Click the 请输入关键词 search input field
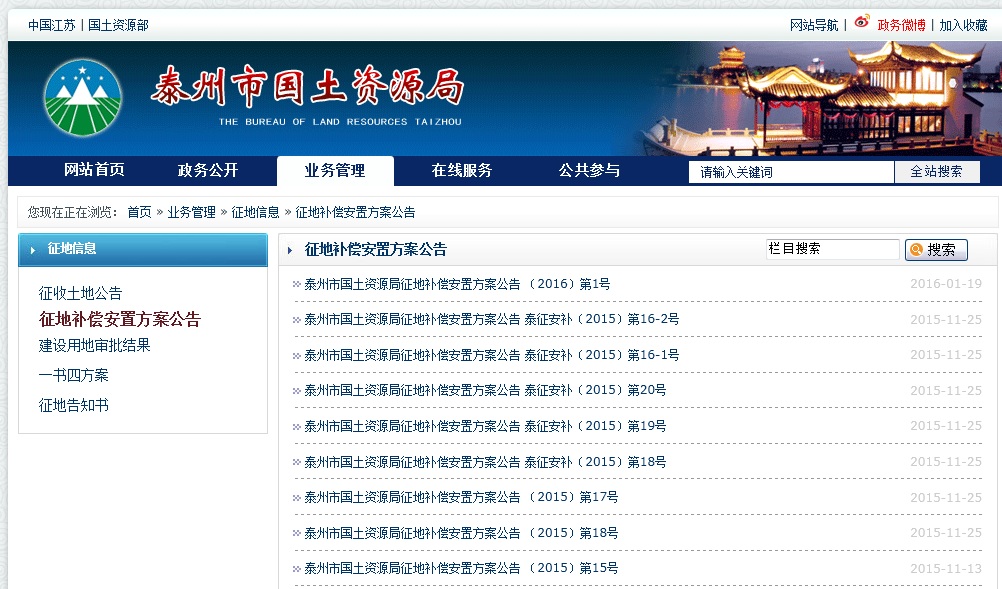 point(790,172)
